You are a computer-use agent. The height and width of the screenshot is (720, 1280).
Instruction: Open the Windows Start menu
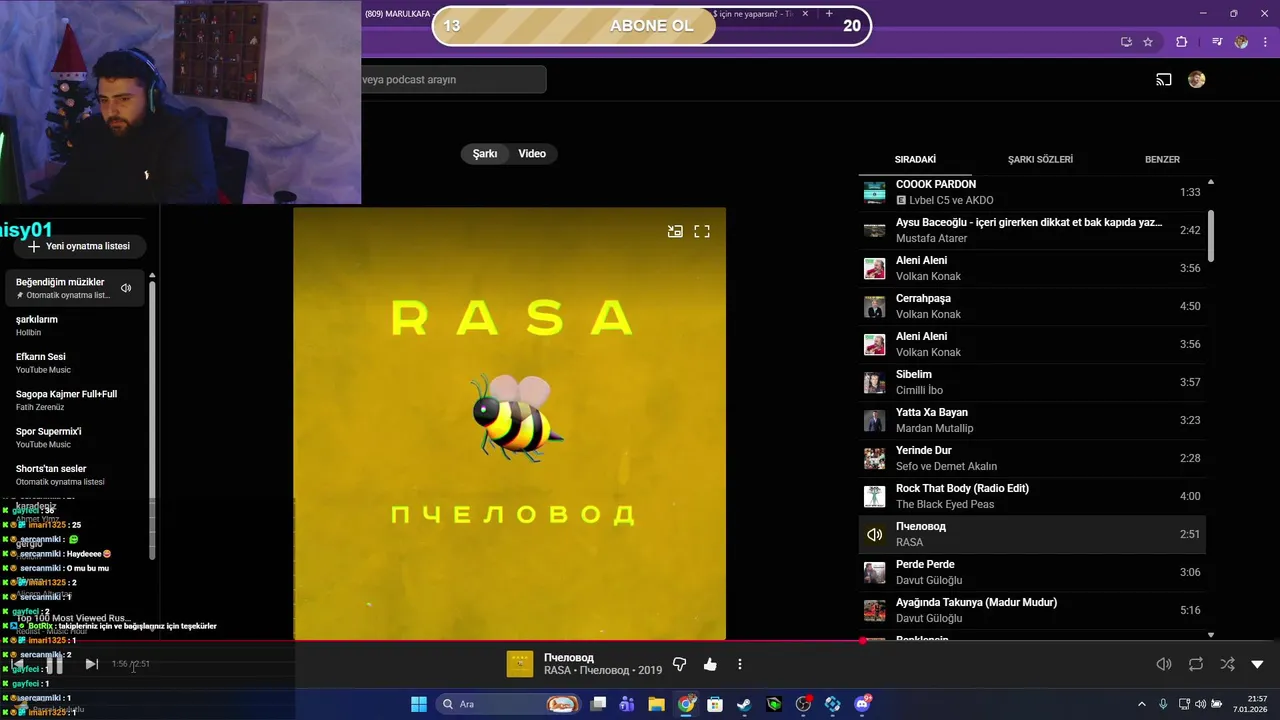point(419,704)
